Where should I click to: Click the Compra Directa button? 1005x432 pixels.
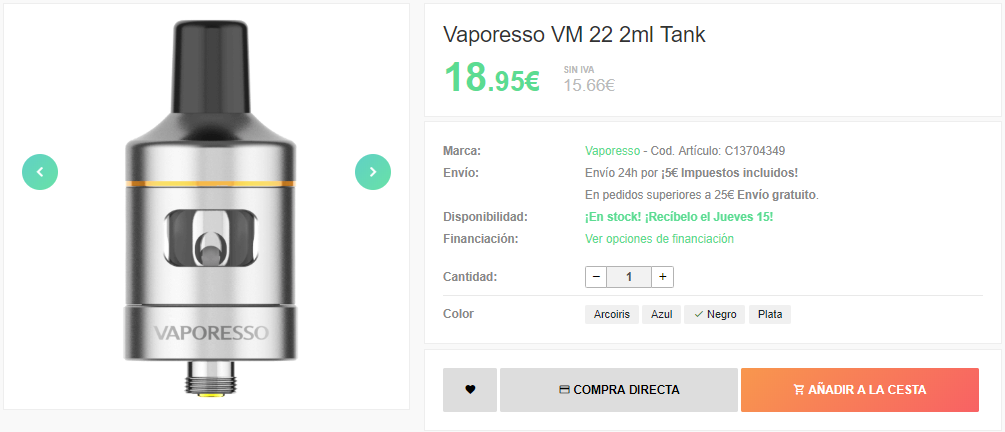(x=619, y=390)
